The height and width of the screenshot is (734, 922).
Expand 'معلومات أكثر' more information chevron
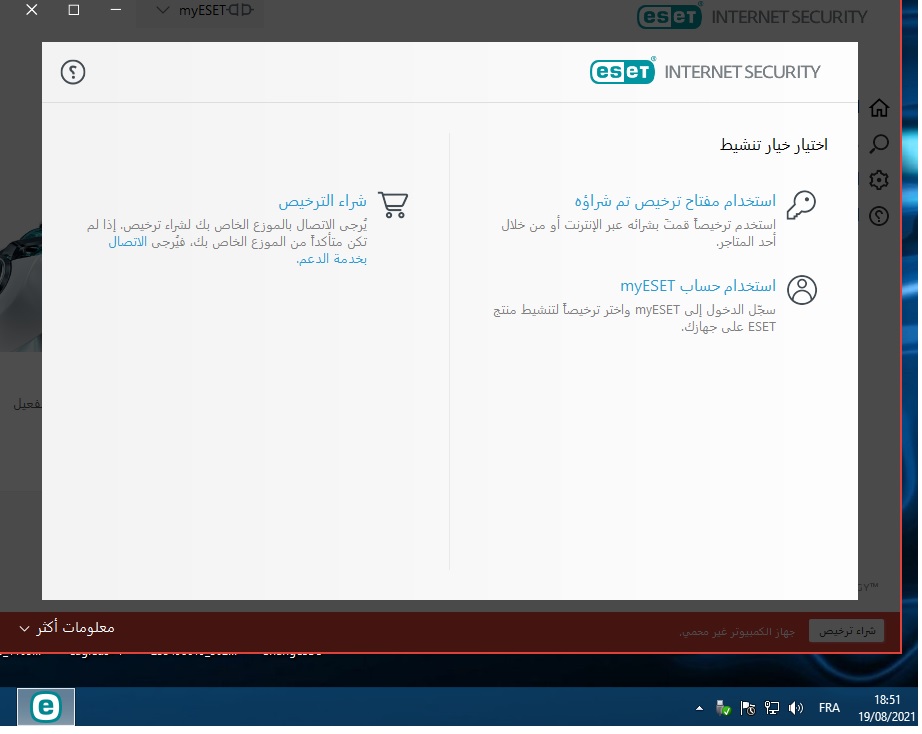point(66,628)
